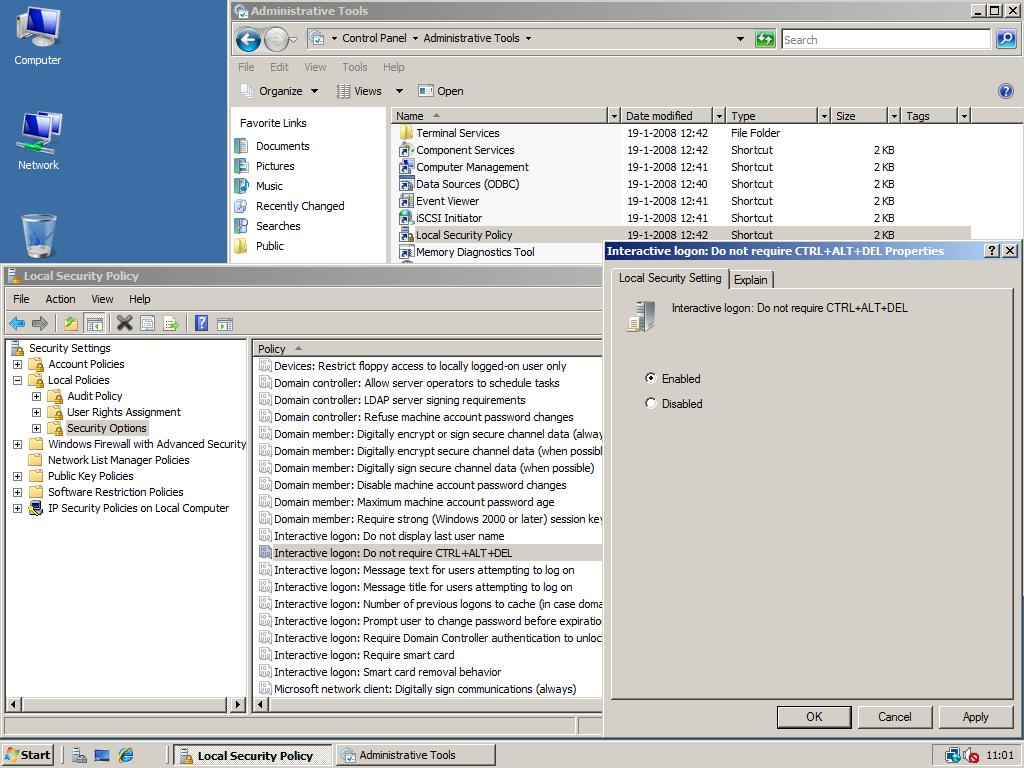Click in the Explorer Search field

click(886, 39)
